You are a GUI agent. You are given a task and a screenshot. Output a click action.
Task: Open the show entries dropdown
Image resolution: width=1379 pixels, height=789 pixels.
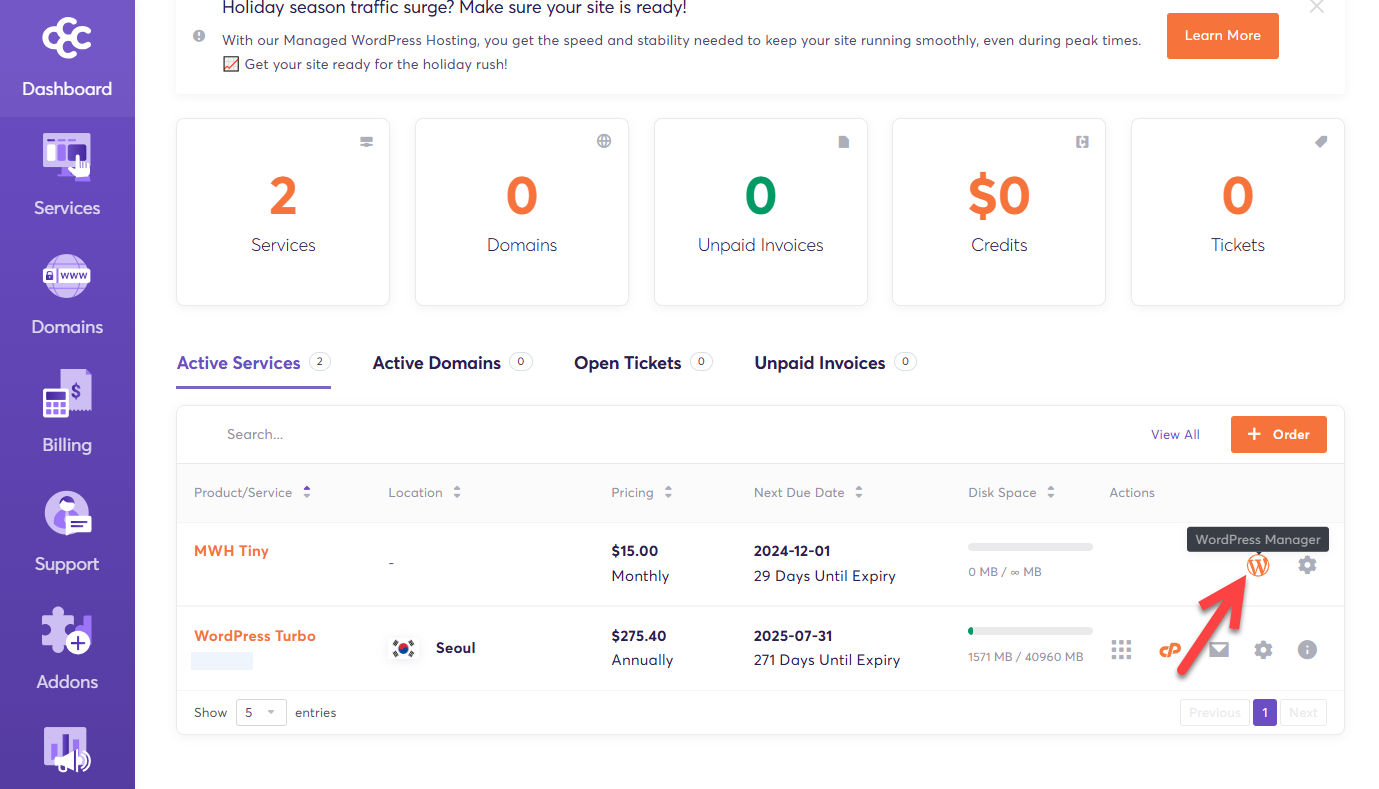(x=261, y=713)
